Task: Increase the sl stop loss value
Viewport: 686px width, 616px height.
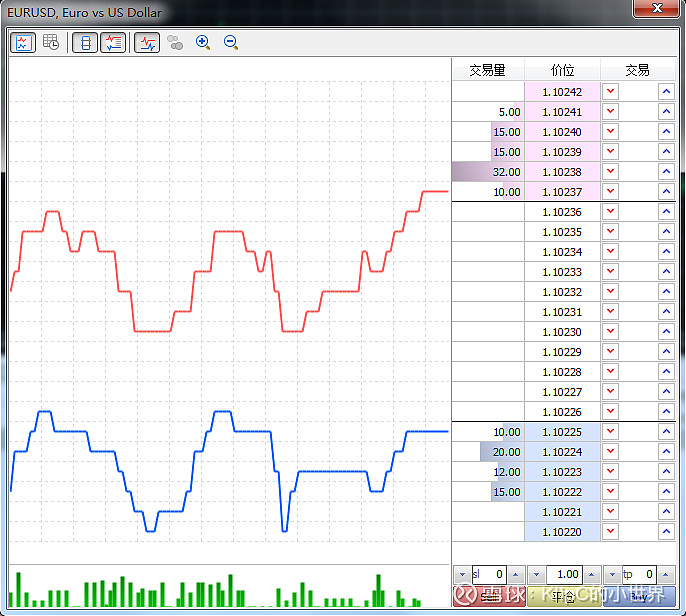Action: (x=515, y=575)
